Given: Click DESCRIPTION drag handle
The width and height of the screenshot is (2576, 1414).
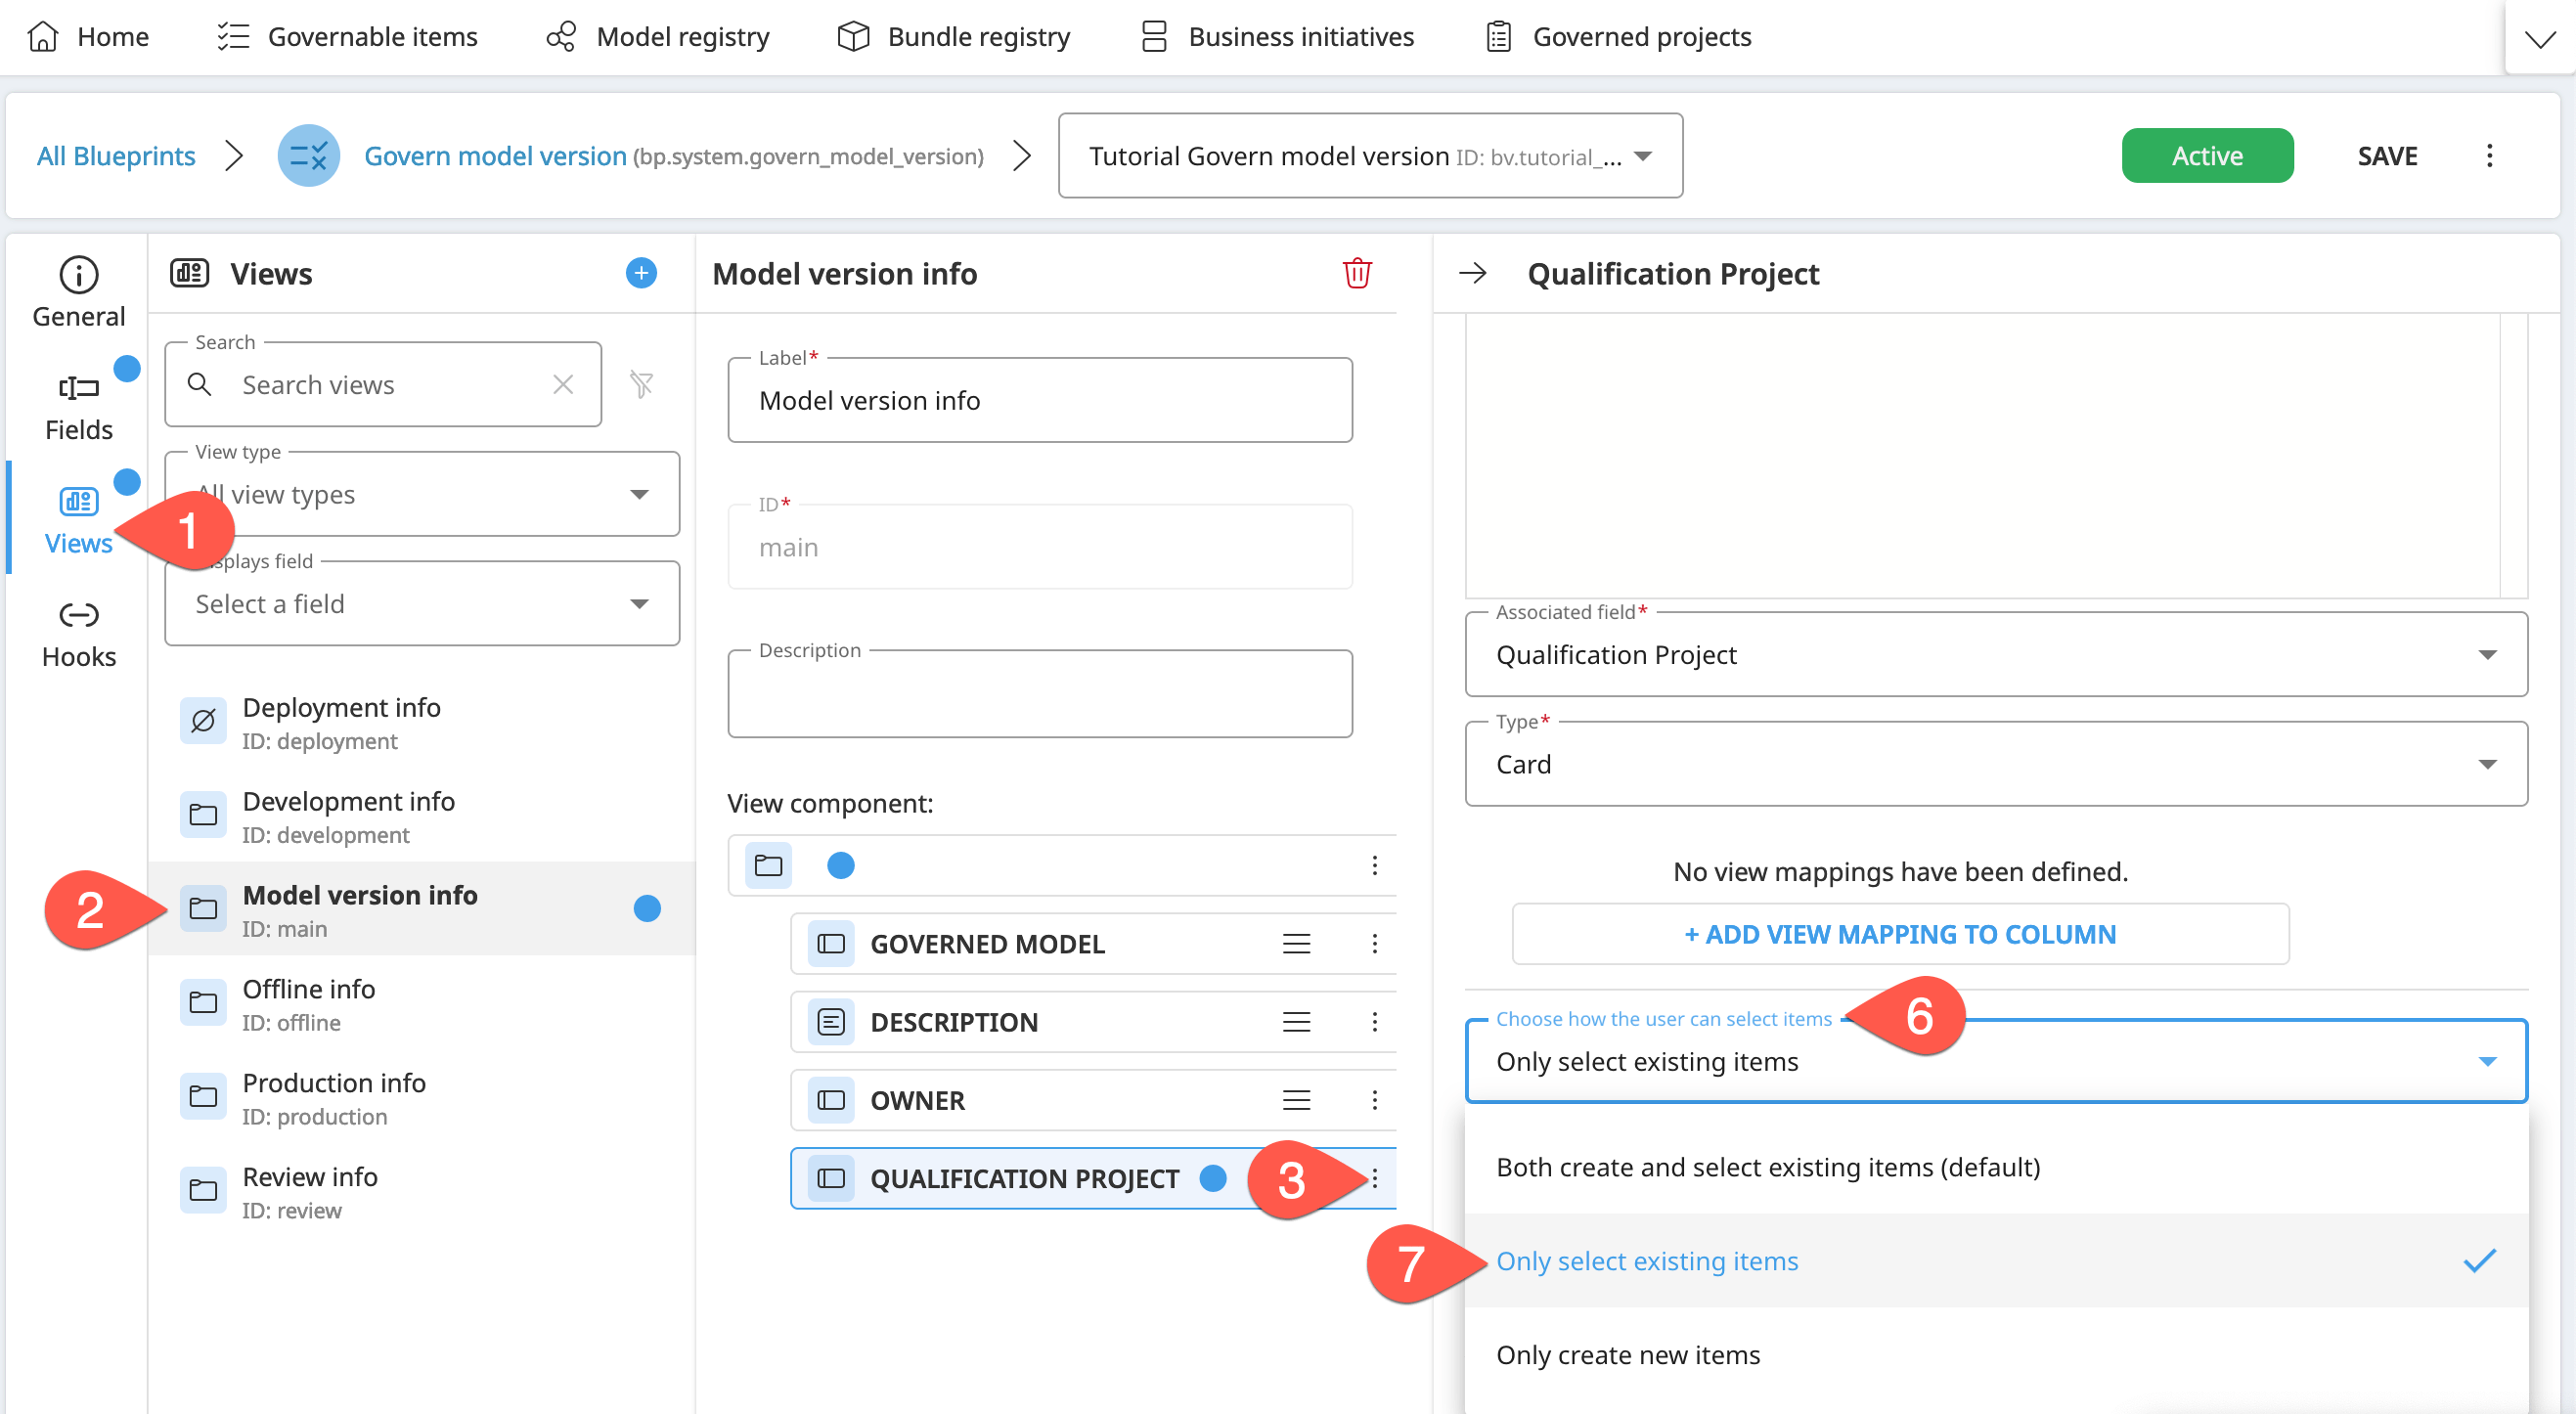Looking at the screenshot, I should pyautogui.click(x=1297, y=1022).
